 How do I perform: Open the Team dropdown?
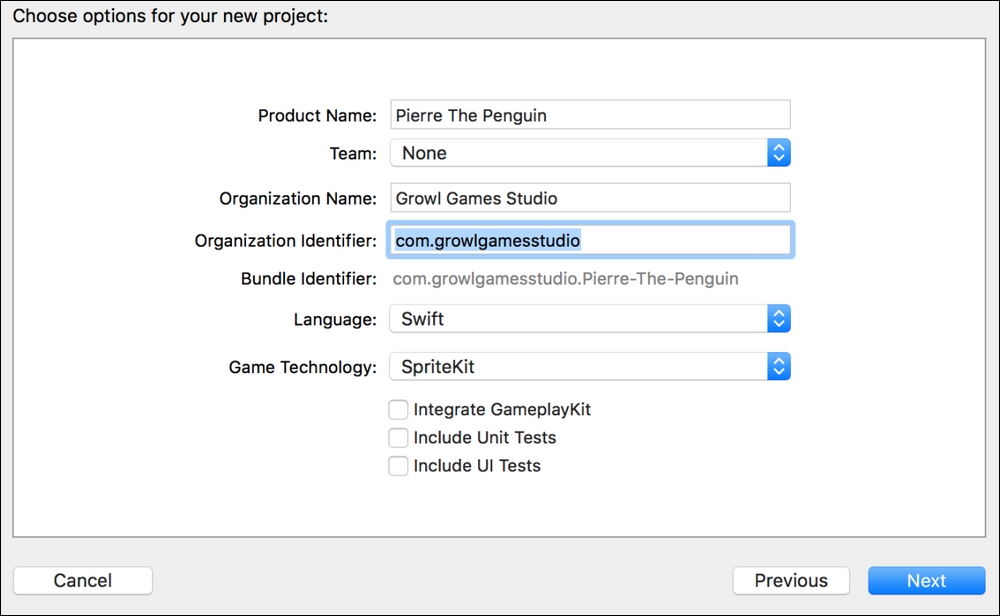(590, 152)
